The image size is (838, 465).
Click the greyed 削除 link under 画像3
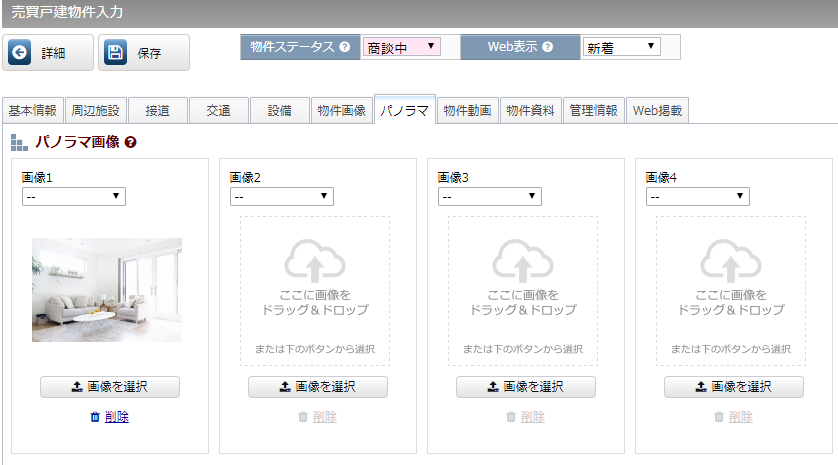[532, 417]
